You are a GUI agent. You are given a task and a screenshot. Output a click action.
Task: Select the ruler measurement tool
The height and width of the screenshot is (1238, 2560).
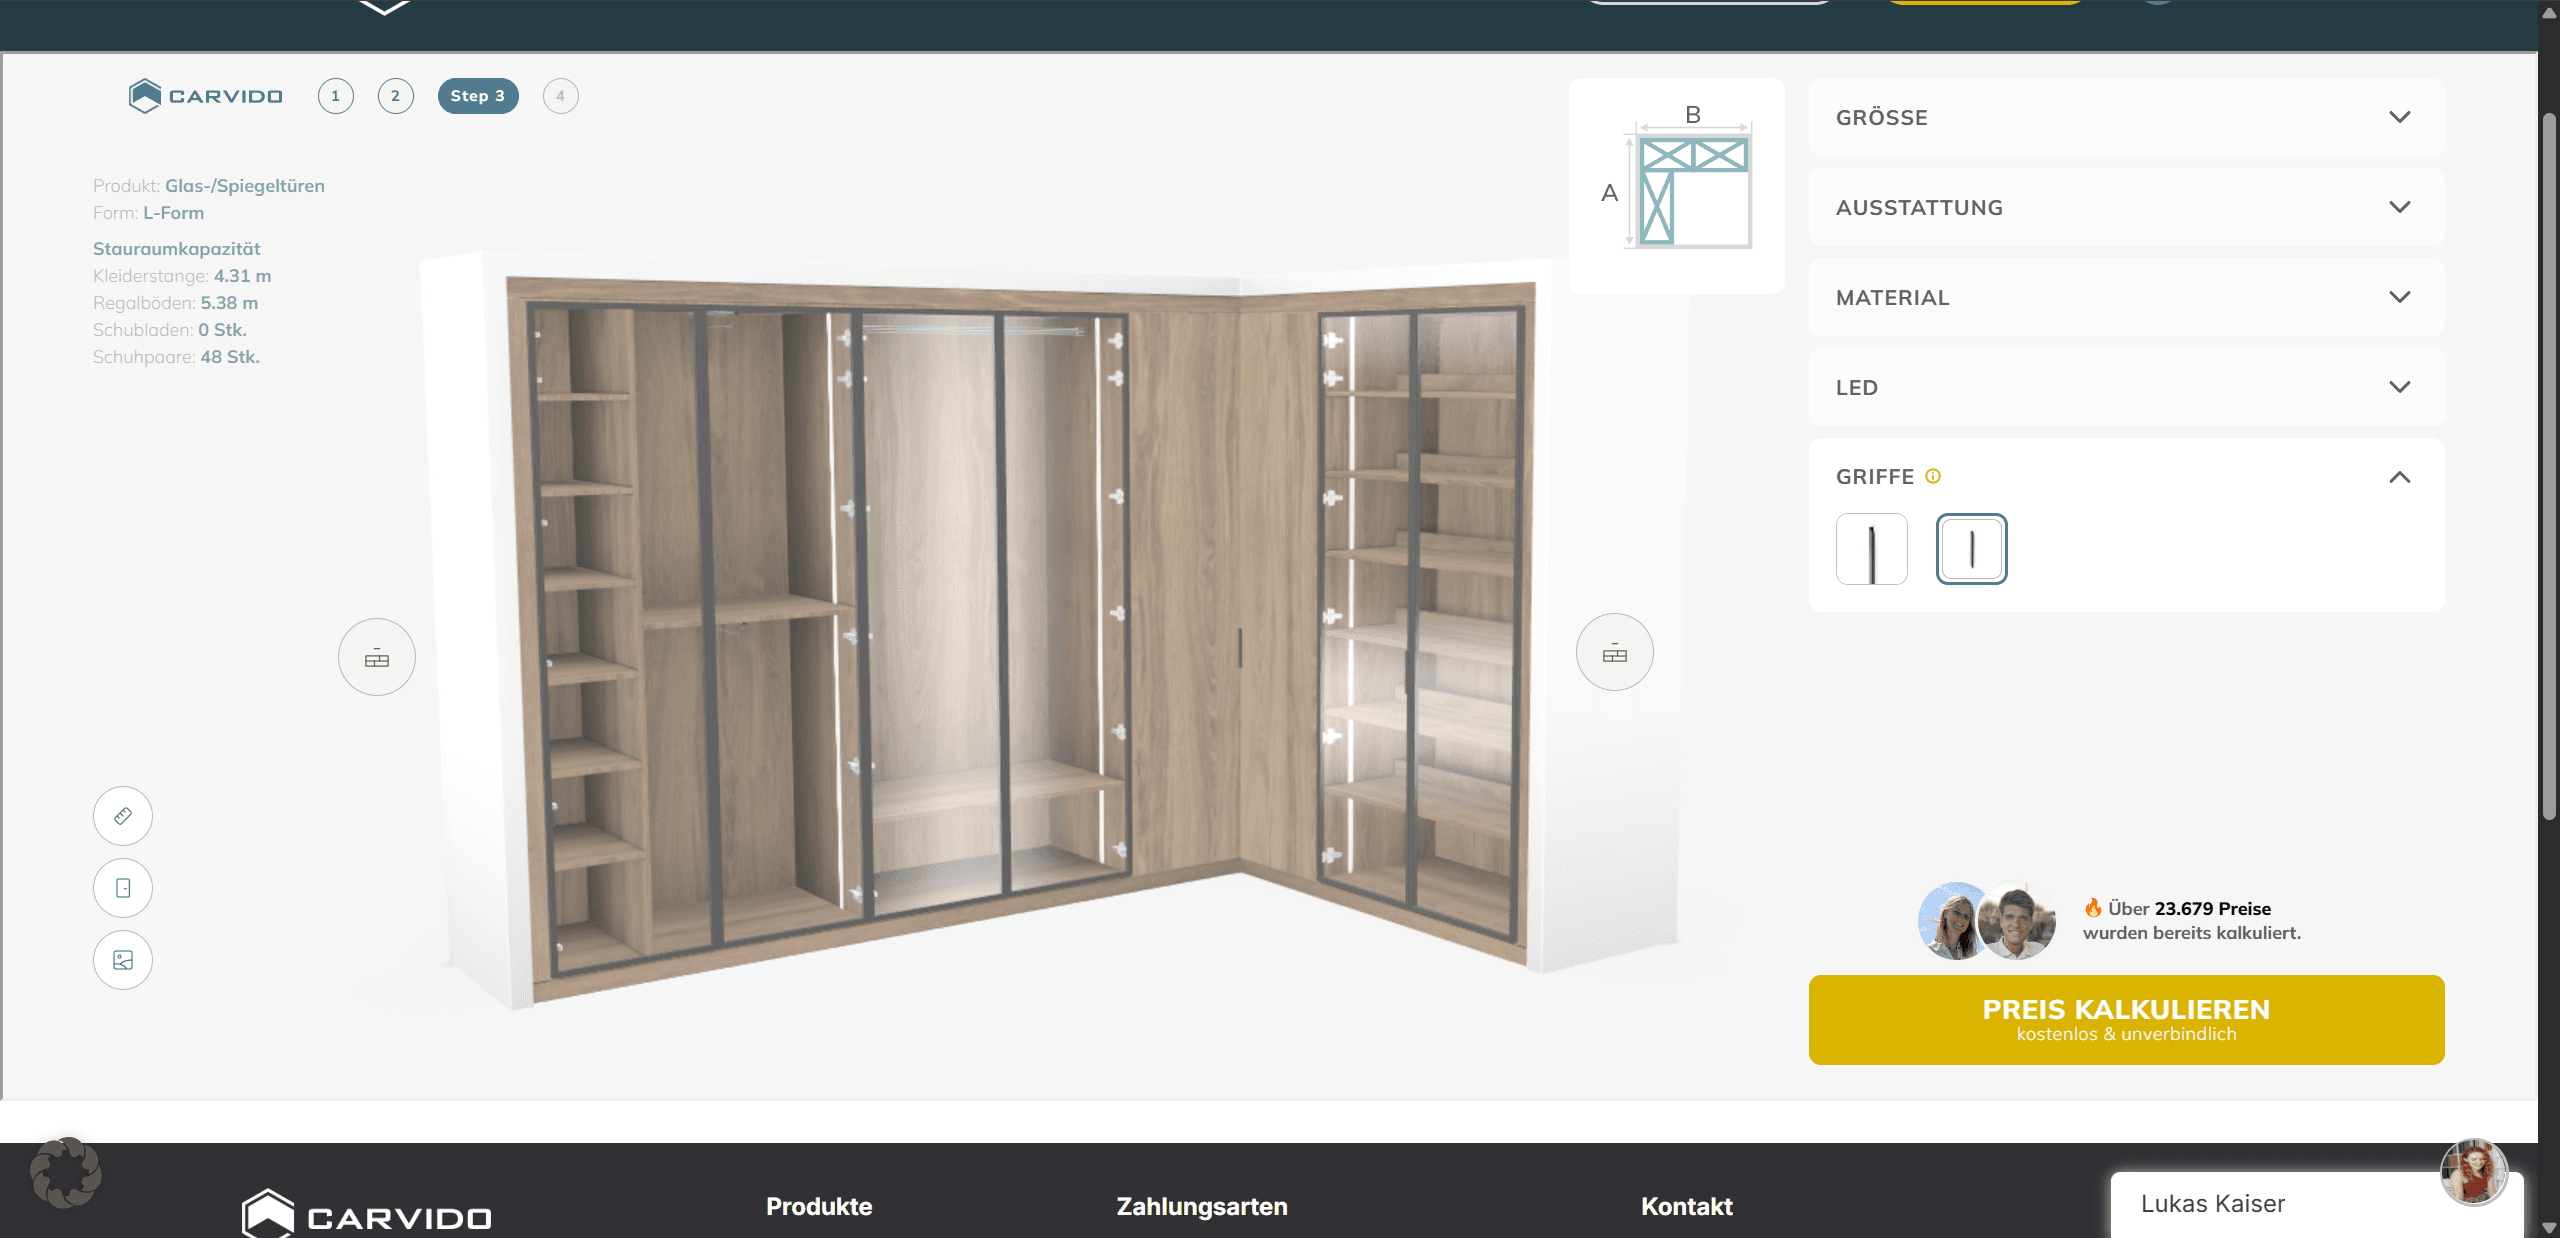[x=122, y=816]
